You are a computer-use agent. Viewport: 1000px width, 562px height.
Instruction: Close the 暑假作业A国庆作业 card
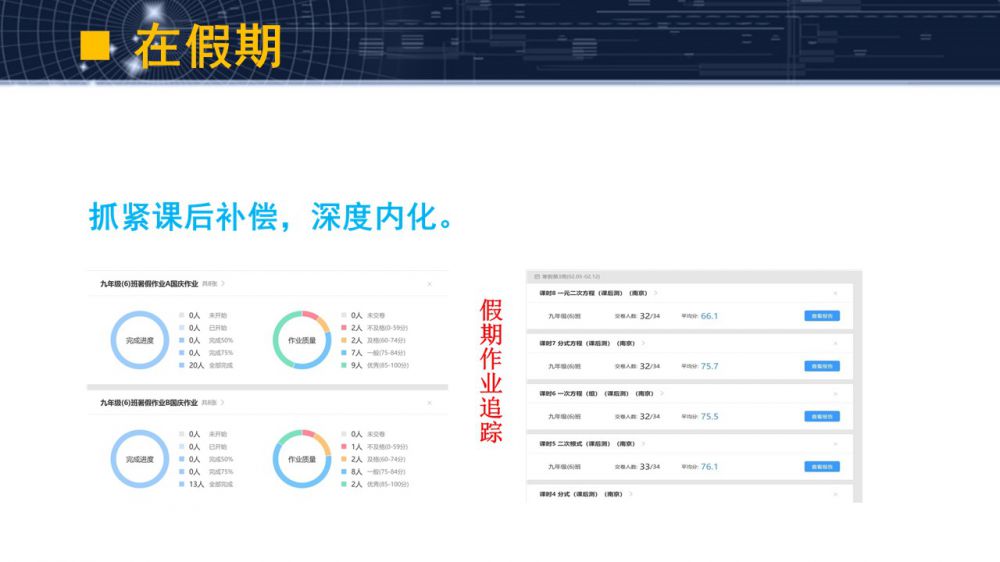[430, 285]
